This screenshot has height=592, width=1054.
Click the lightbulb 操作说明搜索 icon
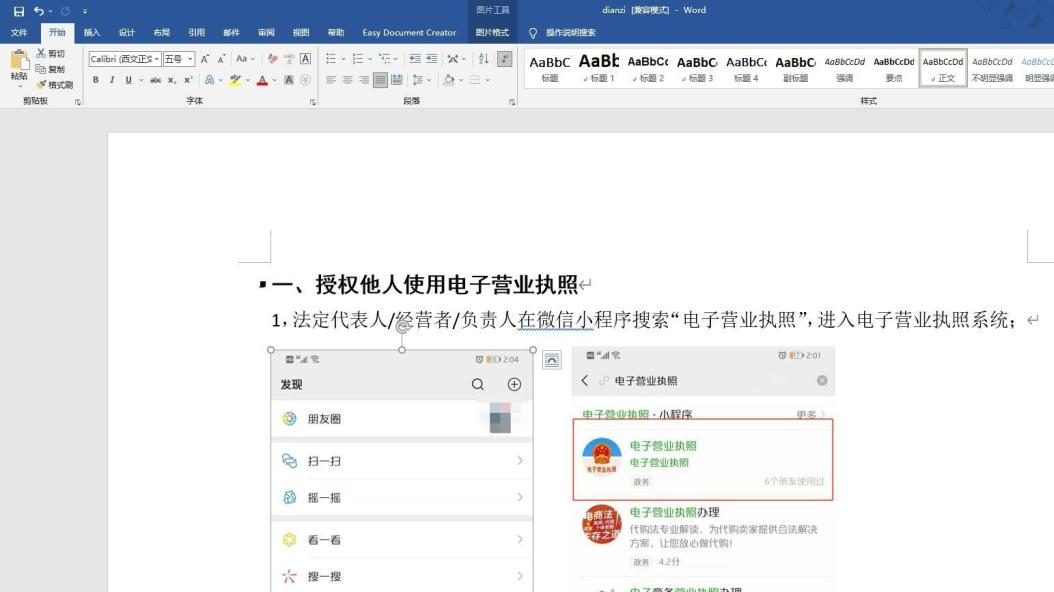[533, 33]
